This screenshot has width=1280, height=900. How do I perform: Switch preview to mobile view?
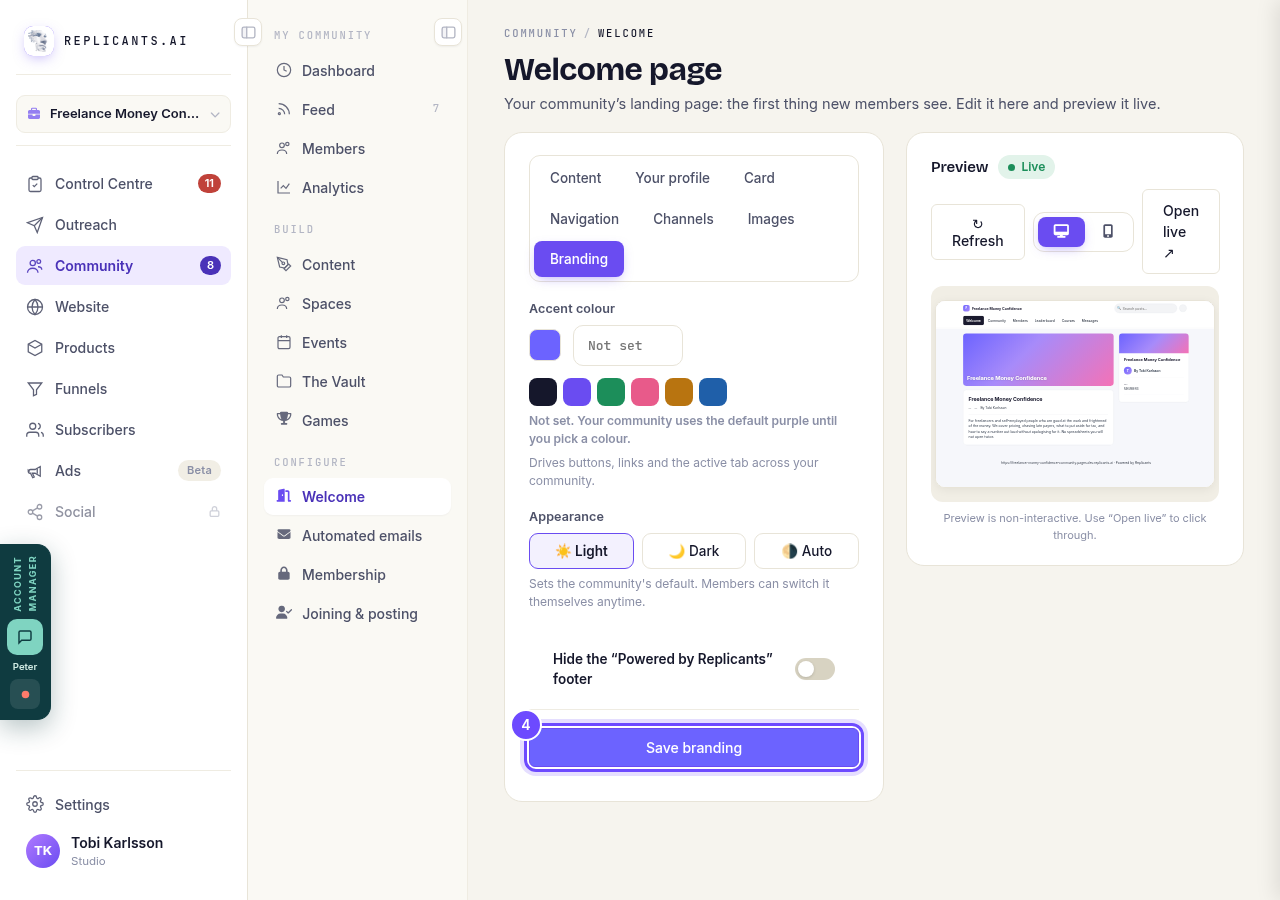coord(1108,232)
